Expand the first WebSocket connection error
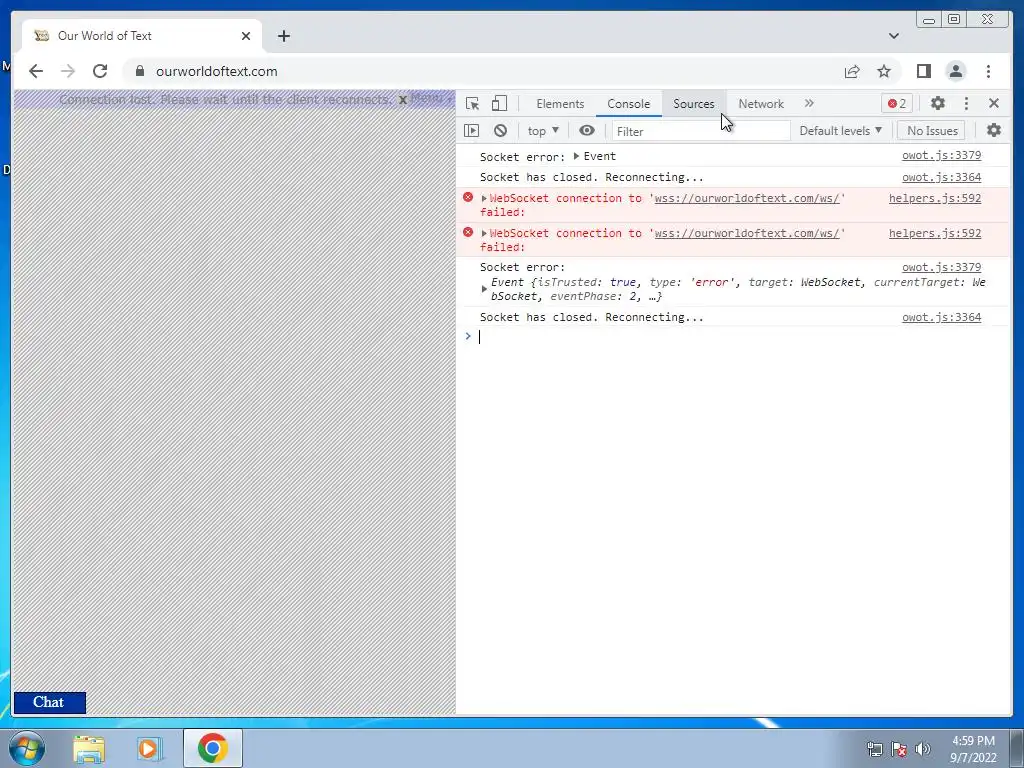This screenshot has width=1024, height=768. [x=484, y=198]
